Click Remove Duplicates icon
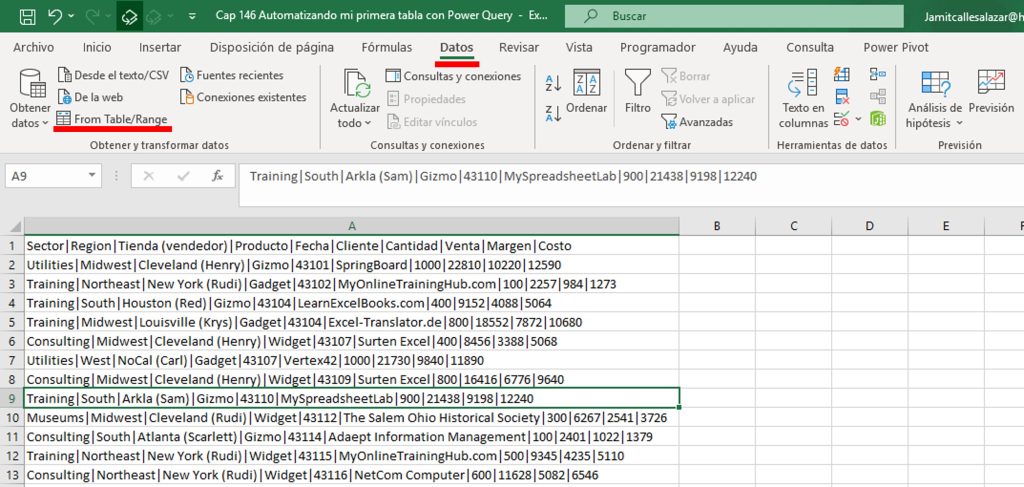The height and width of the screenshot is (487, 1024). click(842, 97)
